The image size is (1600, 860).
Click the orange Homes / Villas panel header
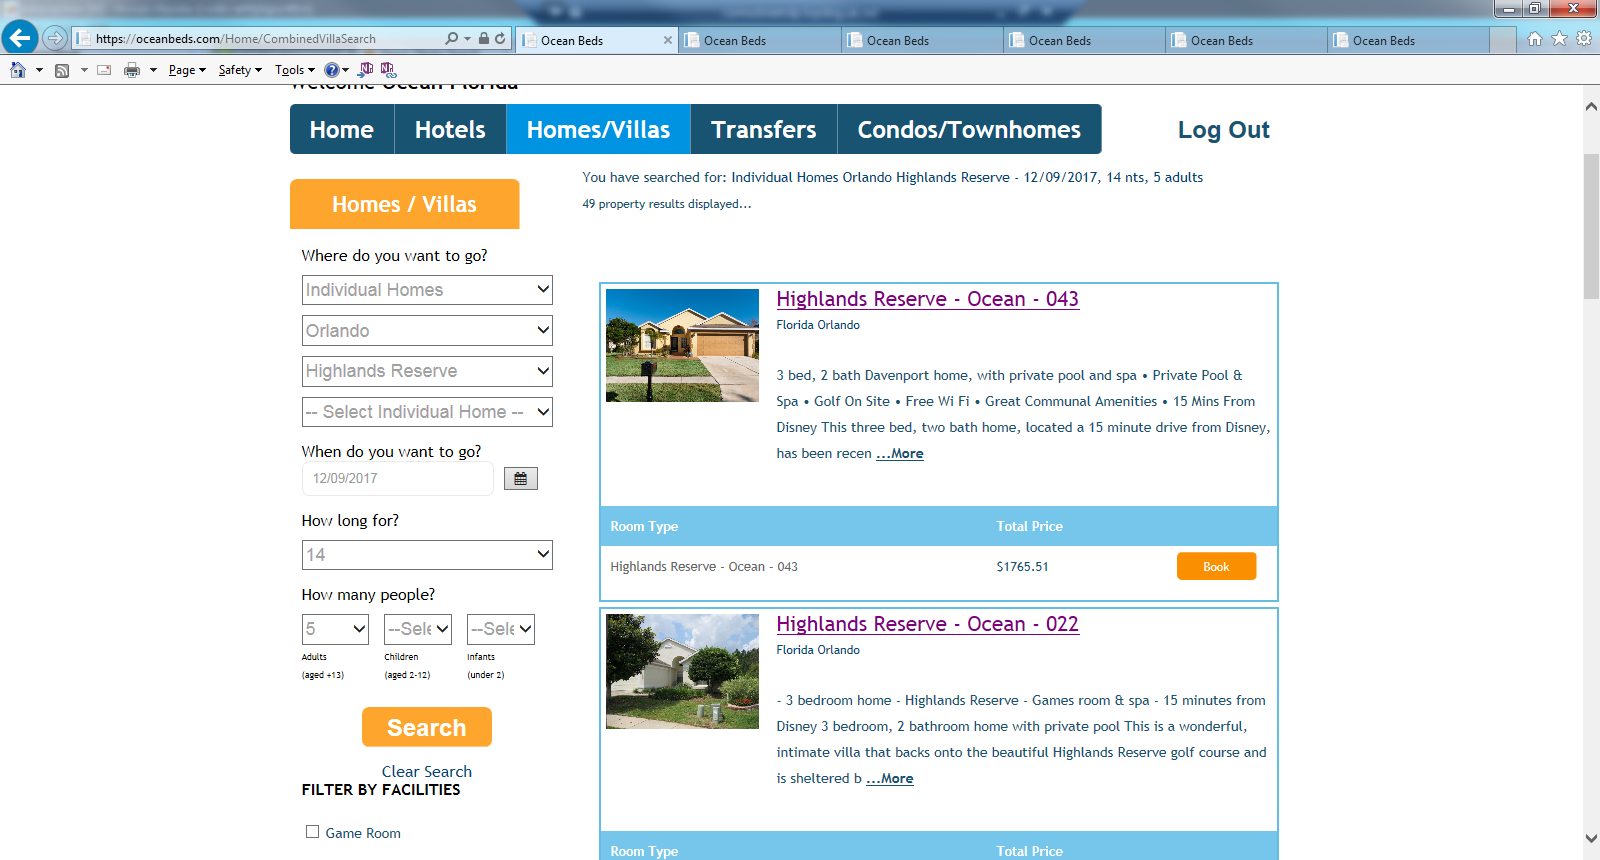click(405, 204)
